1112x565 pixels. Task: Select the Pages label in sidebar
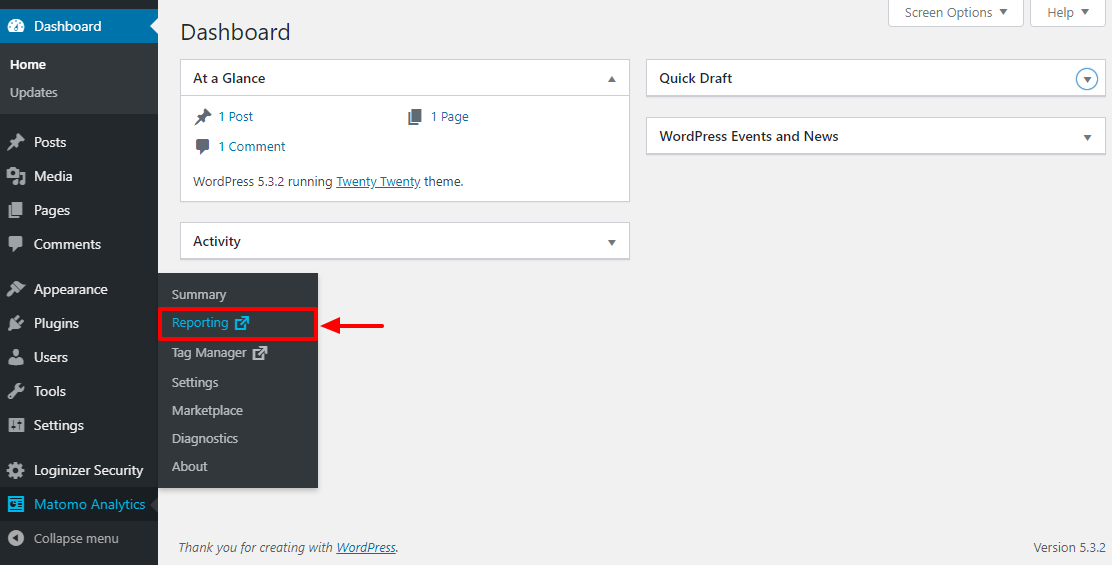tap(52, 211)
